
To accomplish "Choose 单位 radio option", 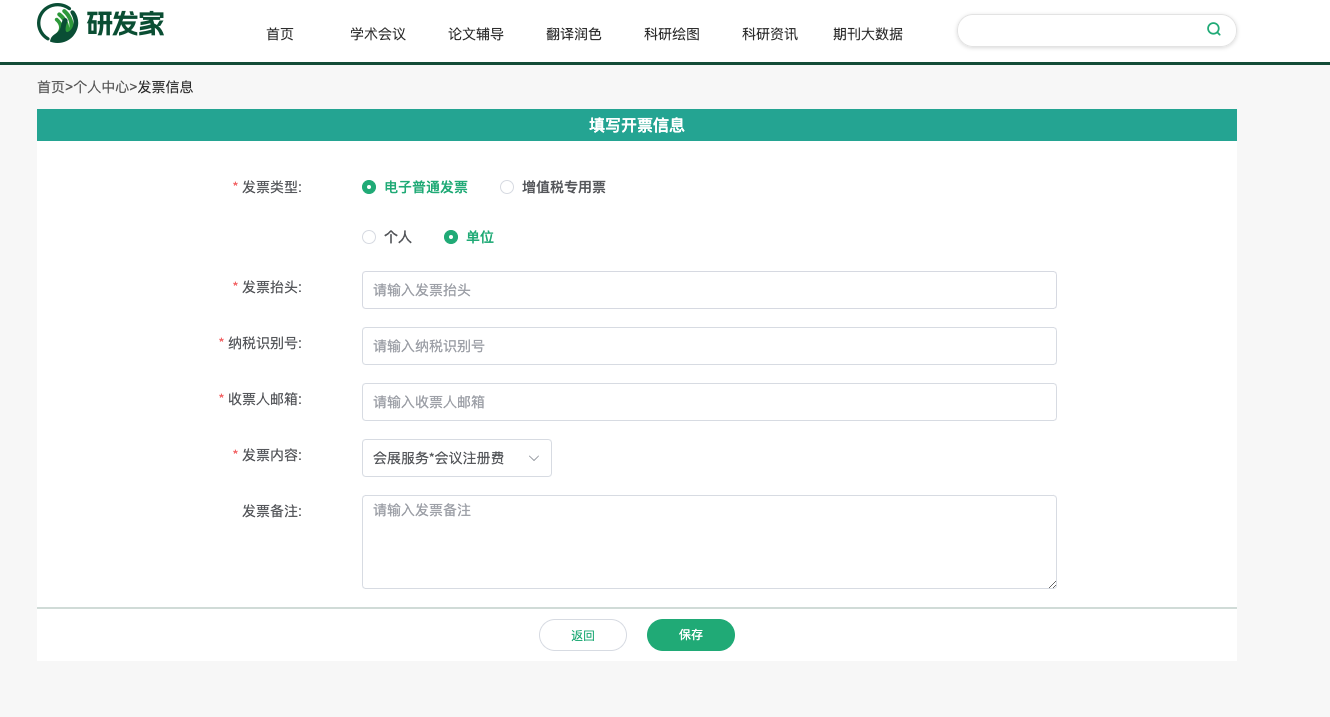I will point(451,237).
